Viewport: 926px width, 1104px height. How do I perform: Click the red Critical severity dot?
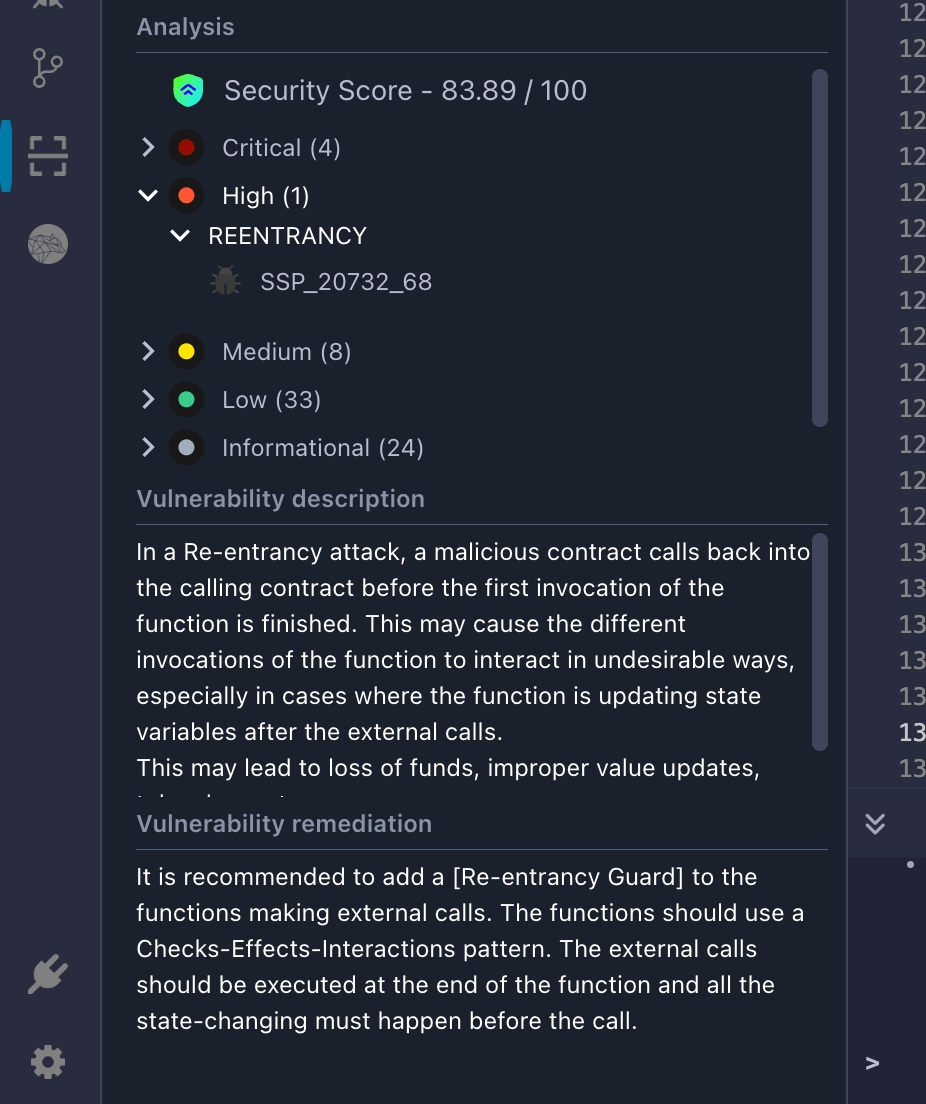coord(186,148)
